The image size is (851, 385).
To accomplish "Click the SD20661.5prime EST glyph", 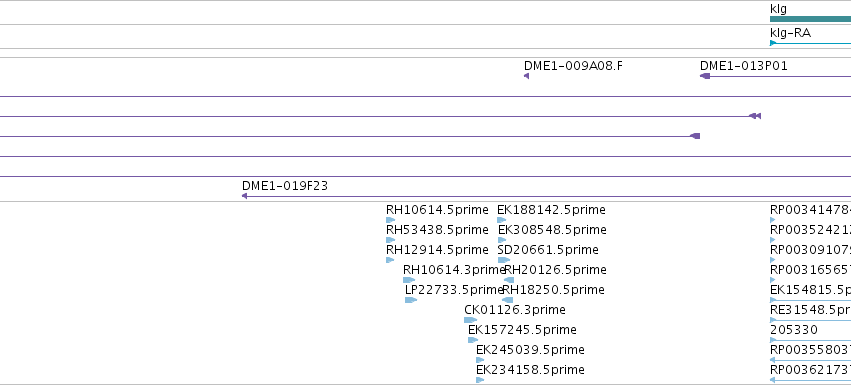I will coord(504,260).
